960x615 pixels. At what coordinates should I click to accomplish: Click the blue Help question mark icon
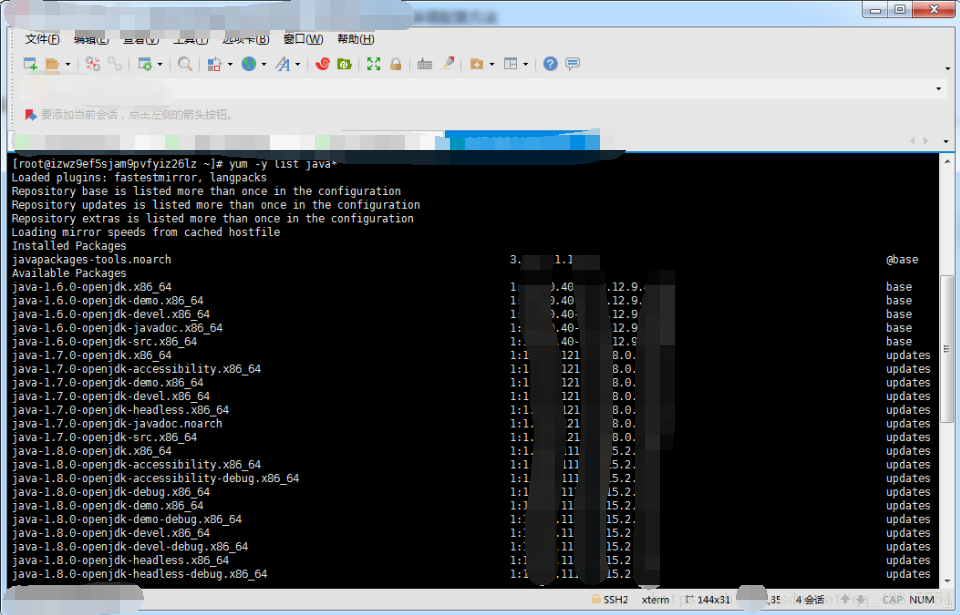(550, 64)
